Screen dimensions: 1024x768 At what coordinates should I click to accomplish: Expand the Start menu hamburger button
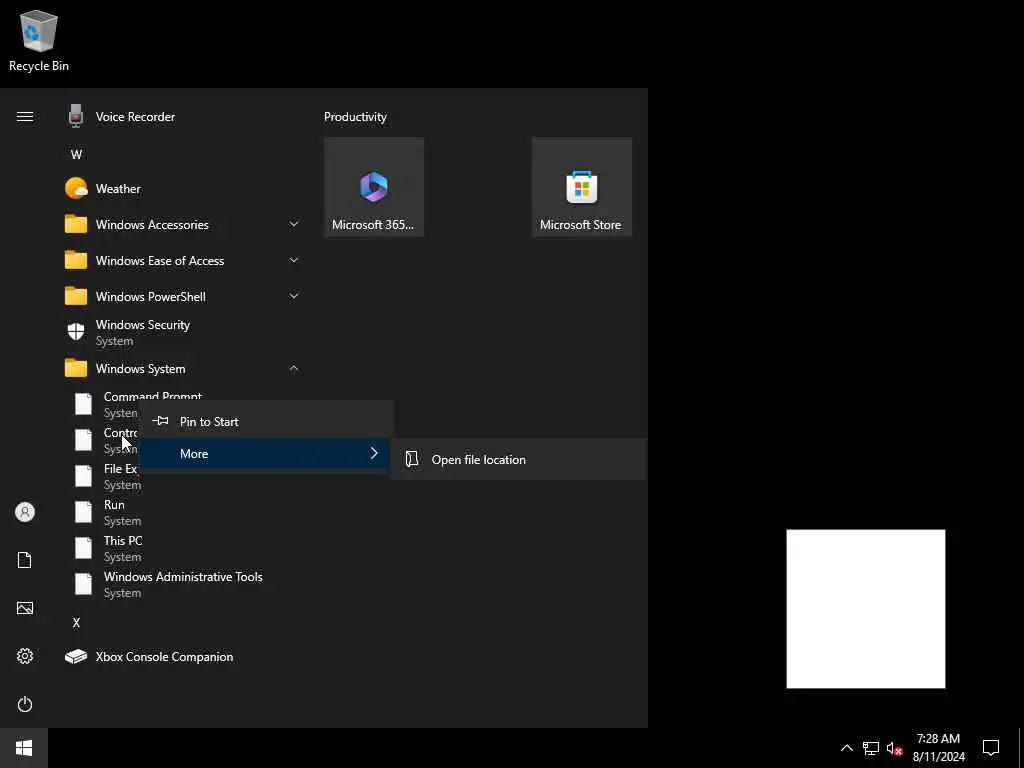(25, 117)
